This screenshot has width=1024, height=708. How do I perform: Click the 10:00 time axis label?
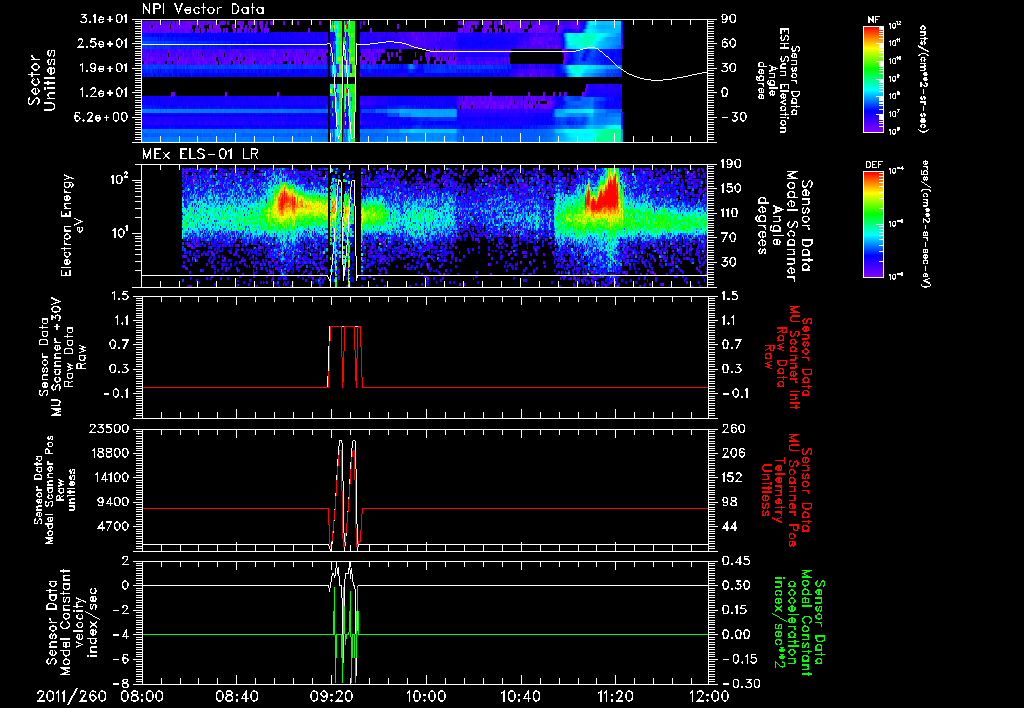click(426, 696)
